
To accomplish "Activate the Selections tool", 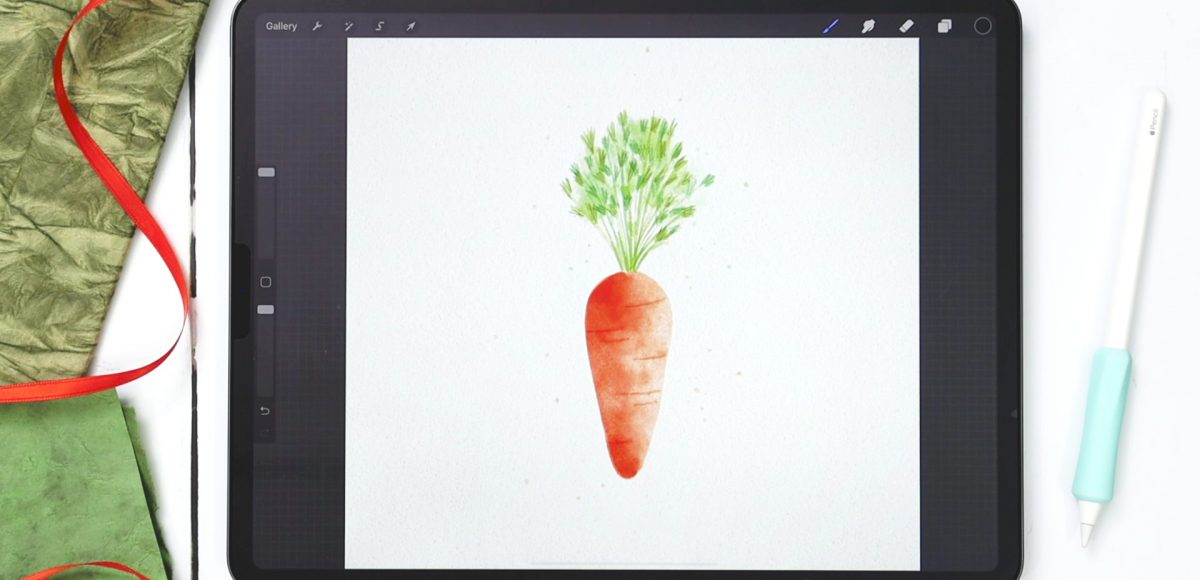I will point(379,26).
